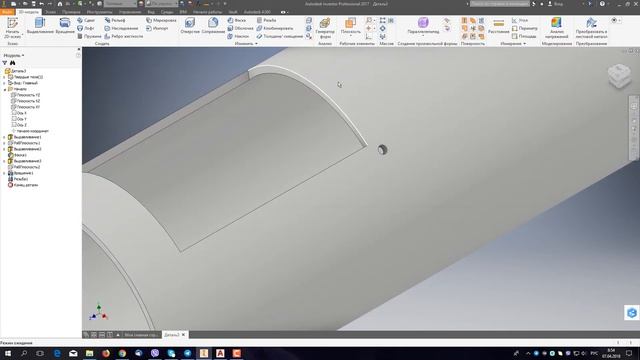
Task: Choose the Импорт (Import) tool
Action: click(157, 28)
